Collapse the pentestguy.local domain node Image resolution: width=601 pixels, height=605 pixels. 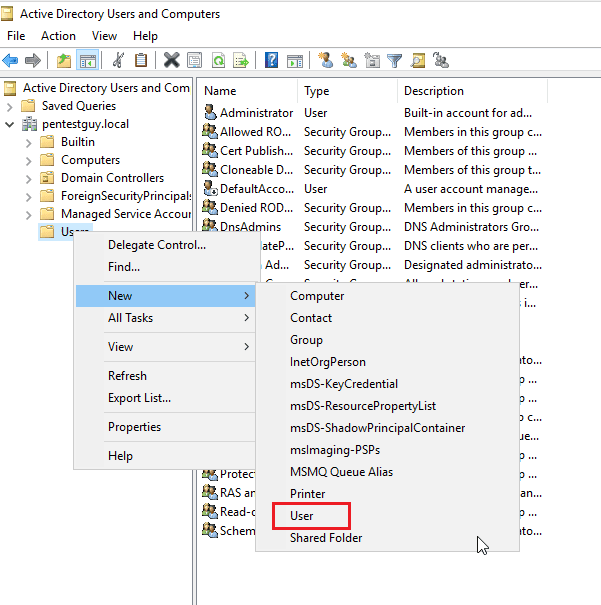pos(10,124)
